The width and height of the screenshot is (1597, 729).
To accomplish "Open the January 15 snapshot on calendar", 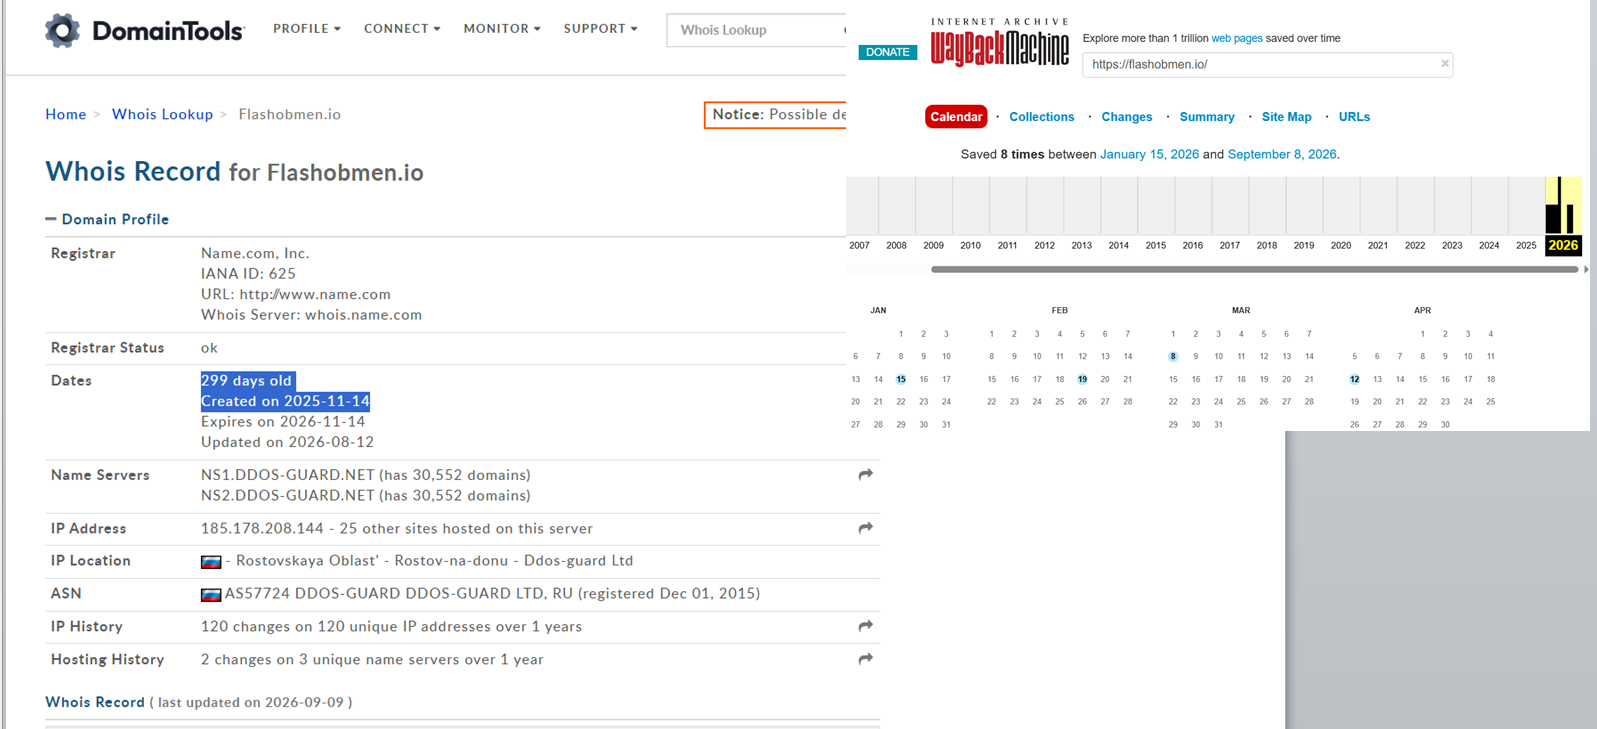I will (901, 379).
